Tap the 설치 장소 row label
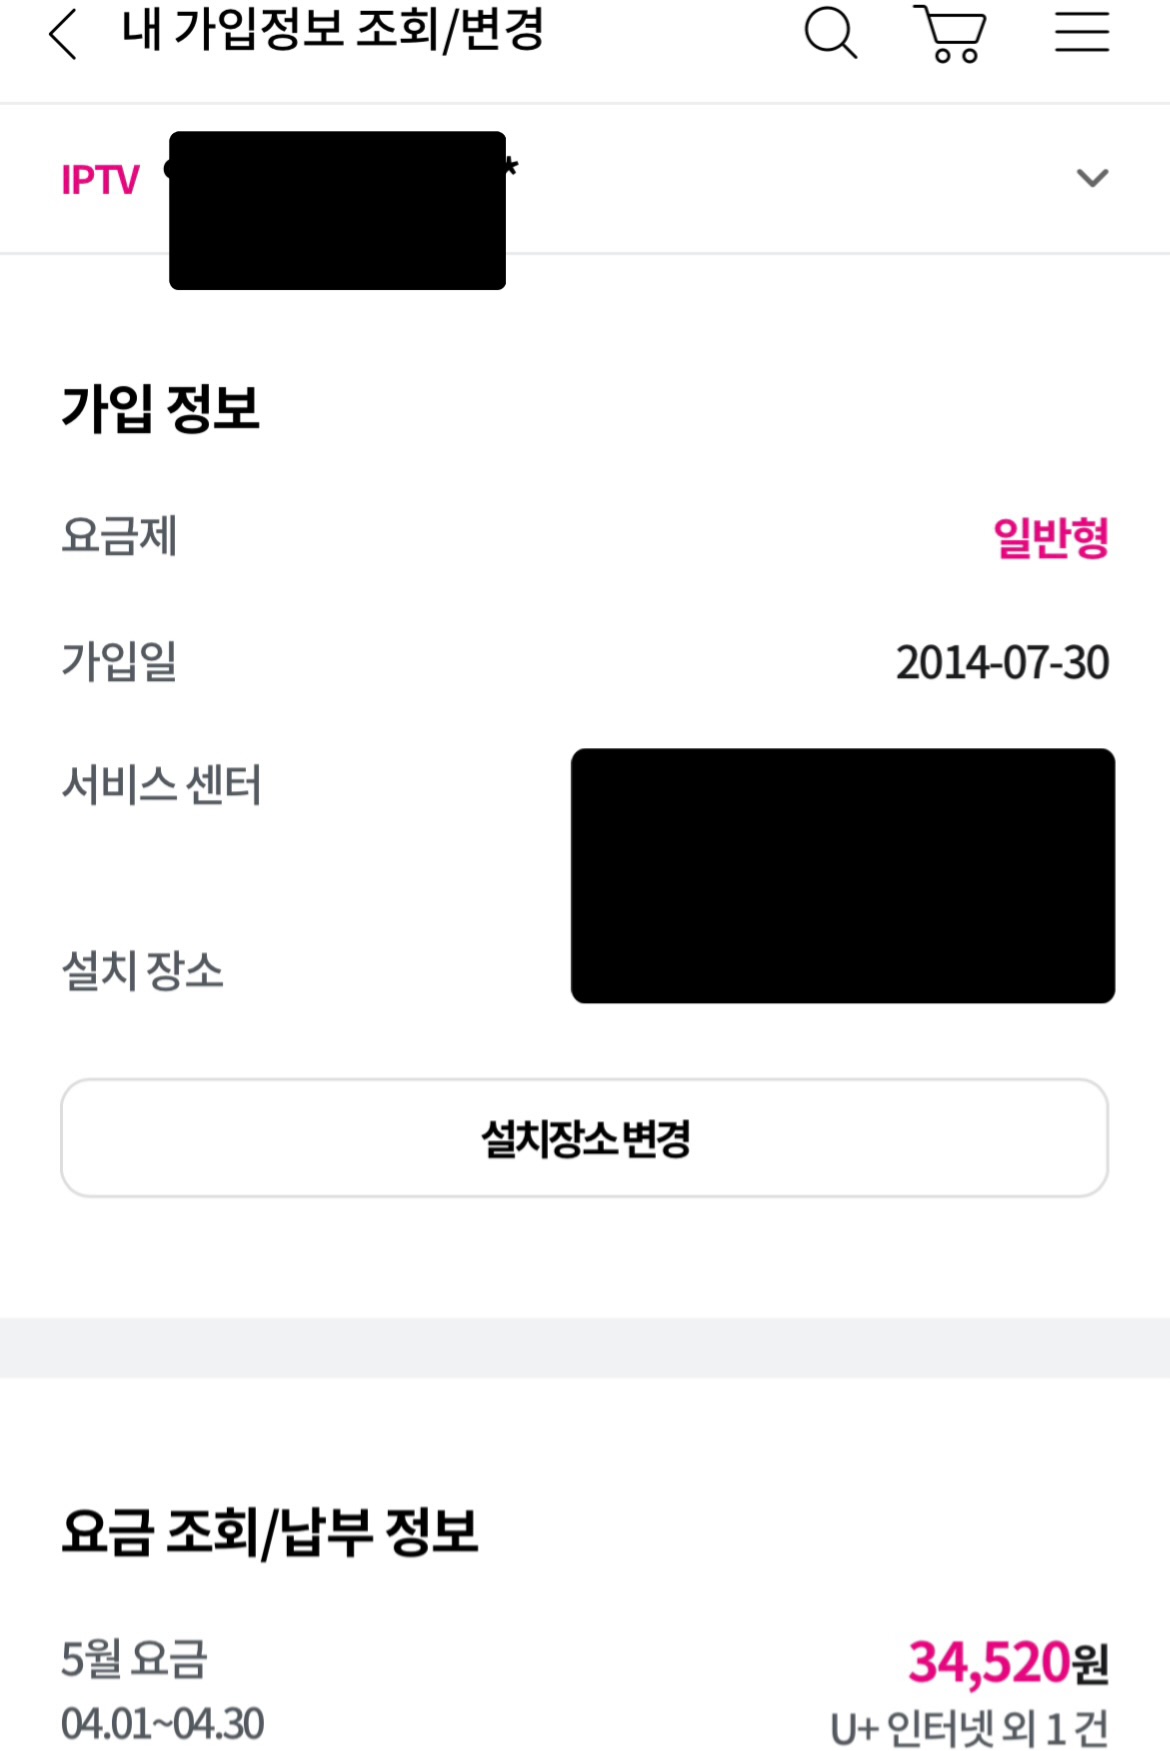Image resolution: width=1170 pixels, height=1751 pixels. pos(143,970)
